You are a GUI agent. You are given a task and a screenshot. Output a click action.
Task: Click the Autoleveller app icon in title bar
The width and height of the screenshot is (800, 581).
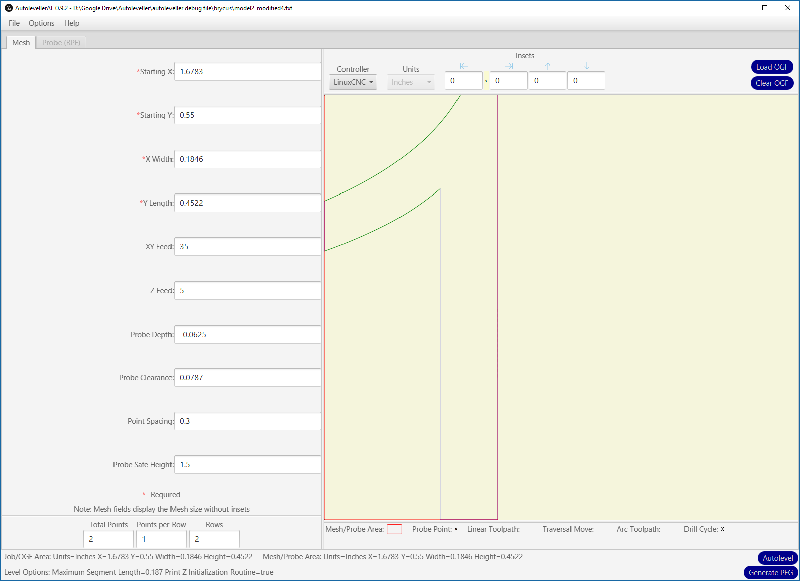click(x=7, y=6)
